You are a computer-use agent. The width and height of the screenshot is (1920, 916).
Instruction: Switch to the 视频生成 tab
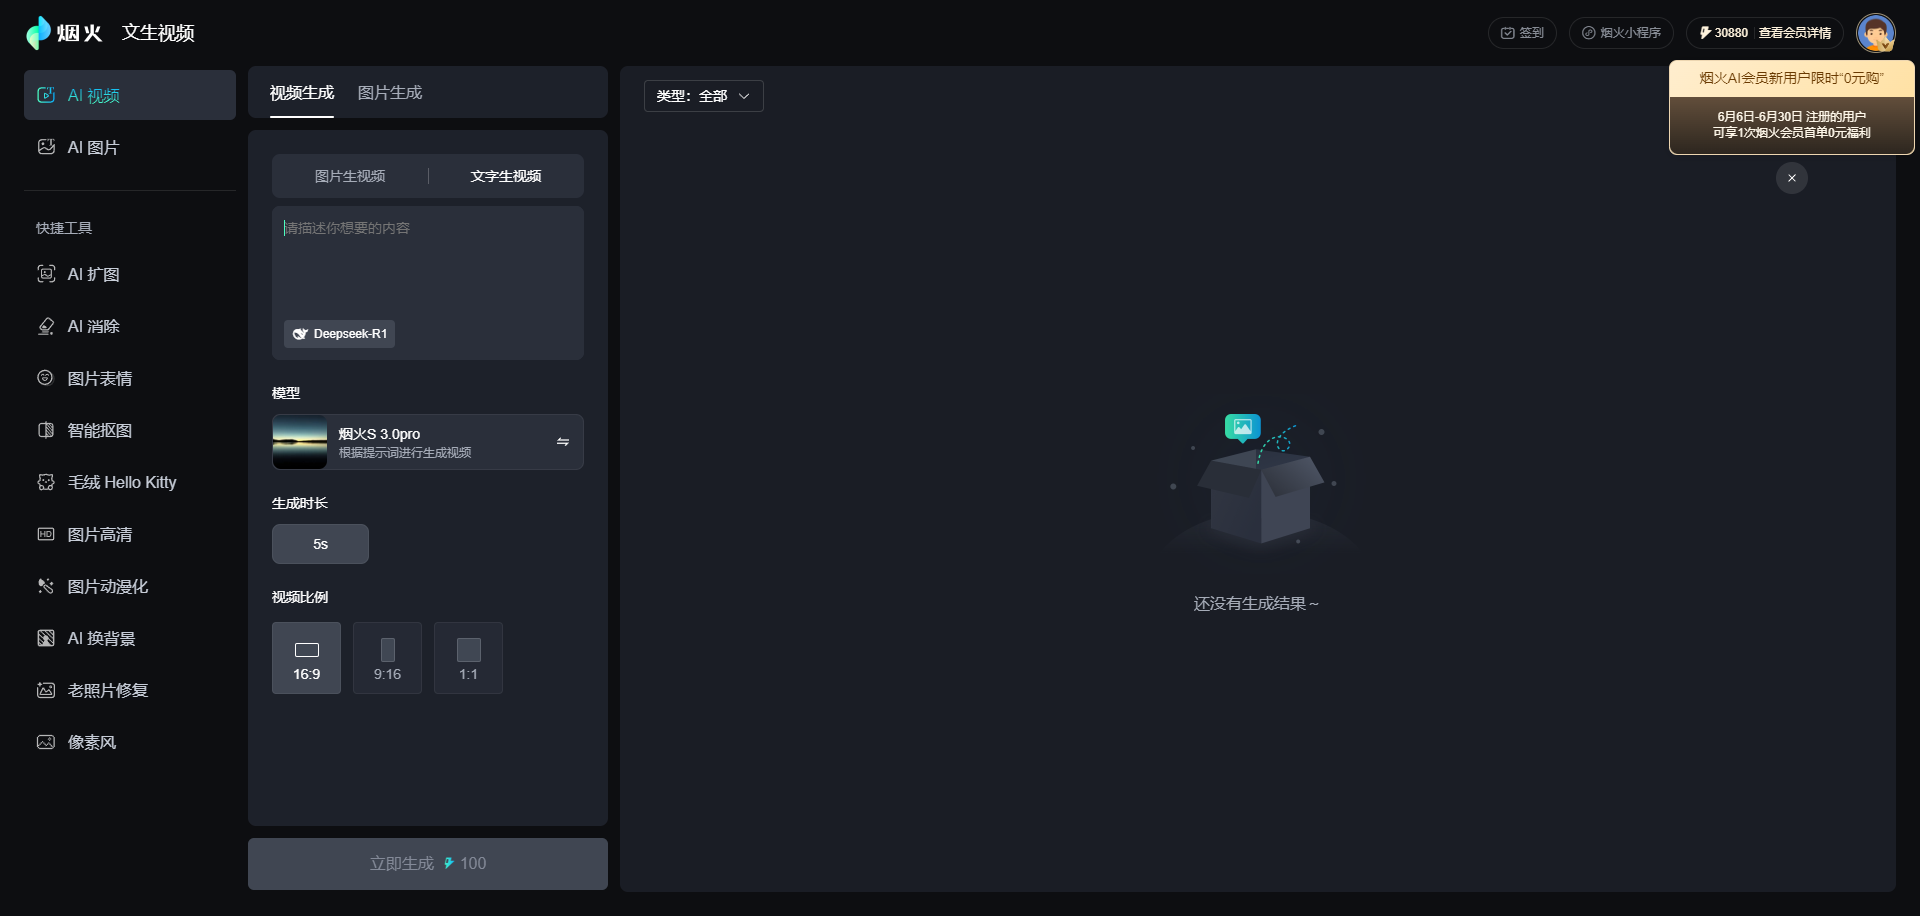tap(301, 93)
